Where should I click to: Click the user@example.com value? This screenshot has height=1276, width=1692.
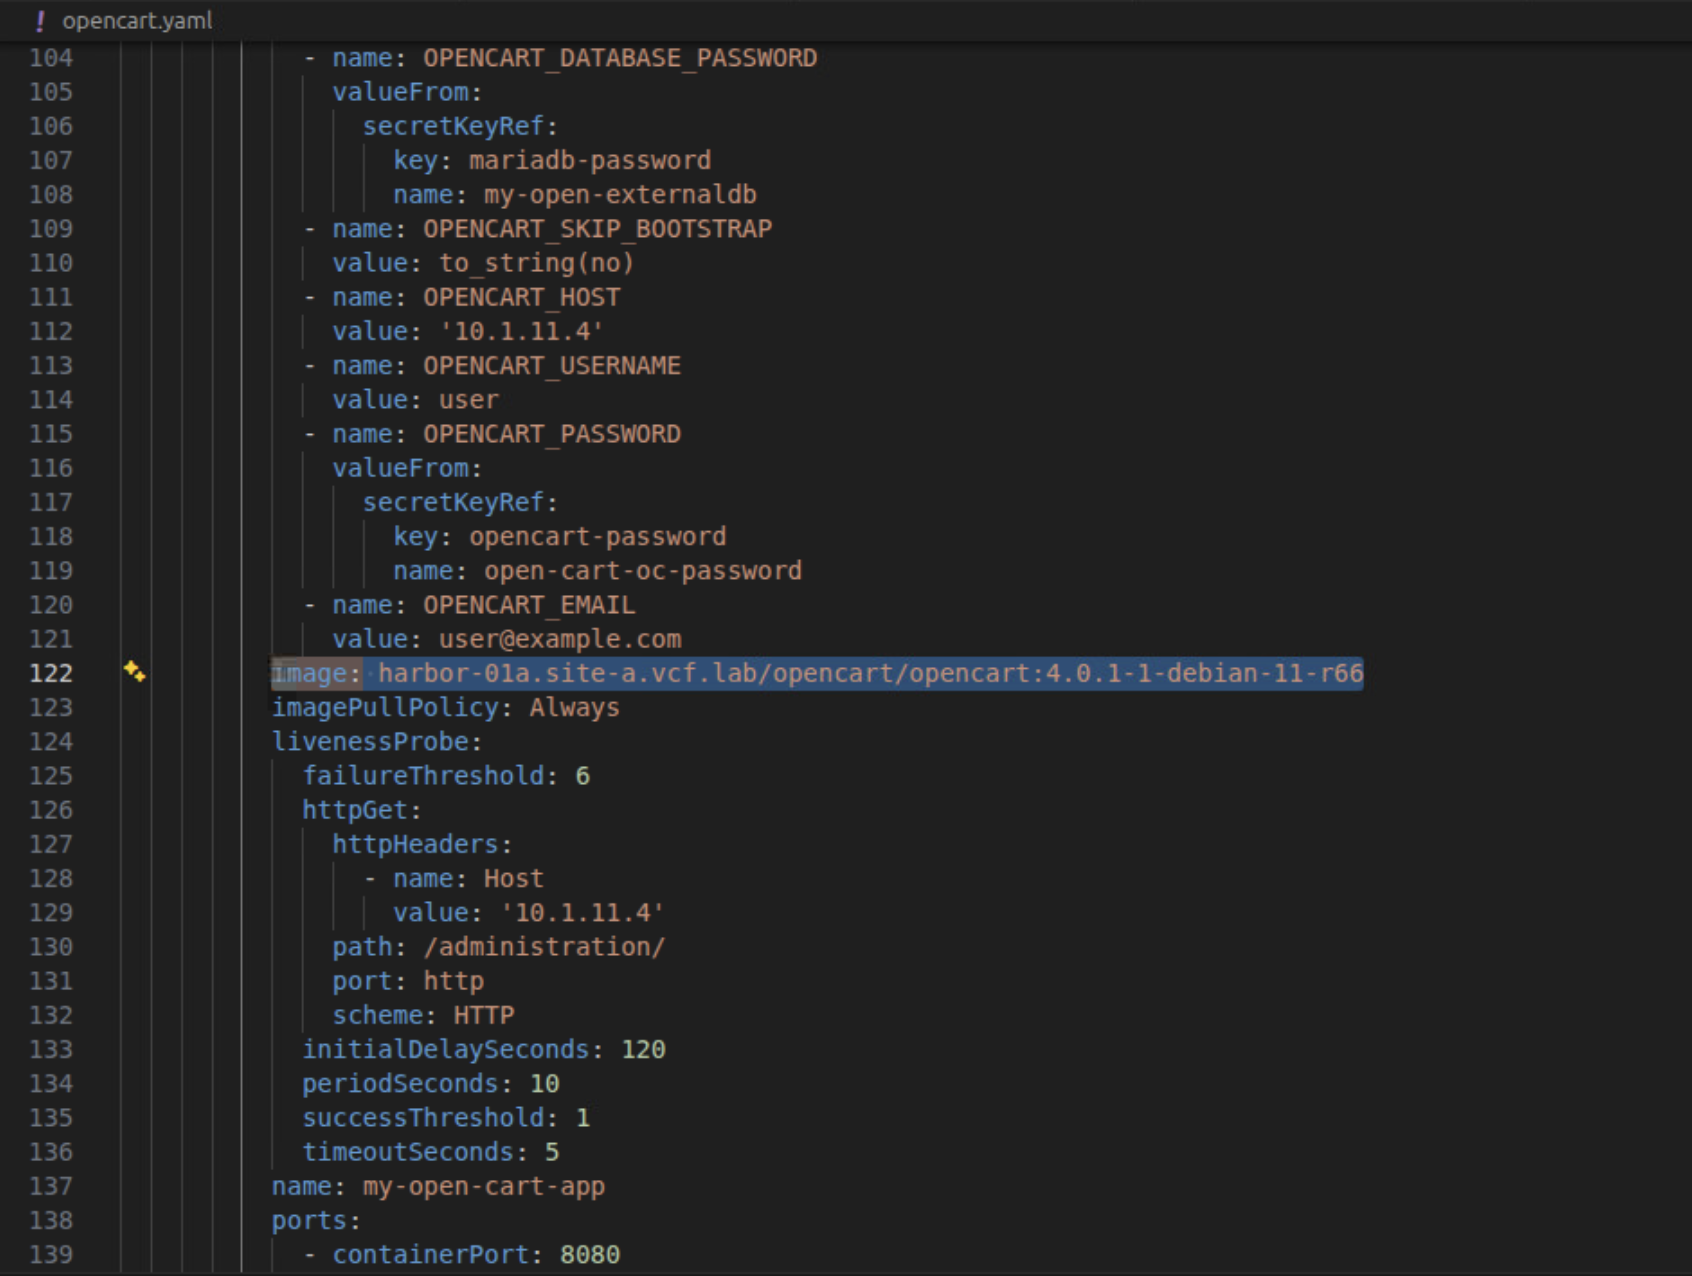coord(560,639)
